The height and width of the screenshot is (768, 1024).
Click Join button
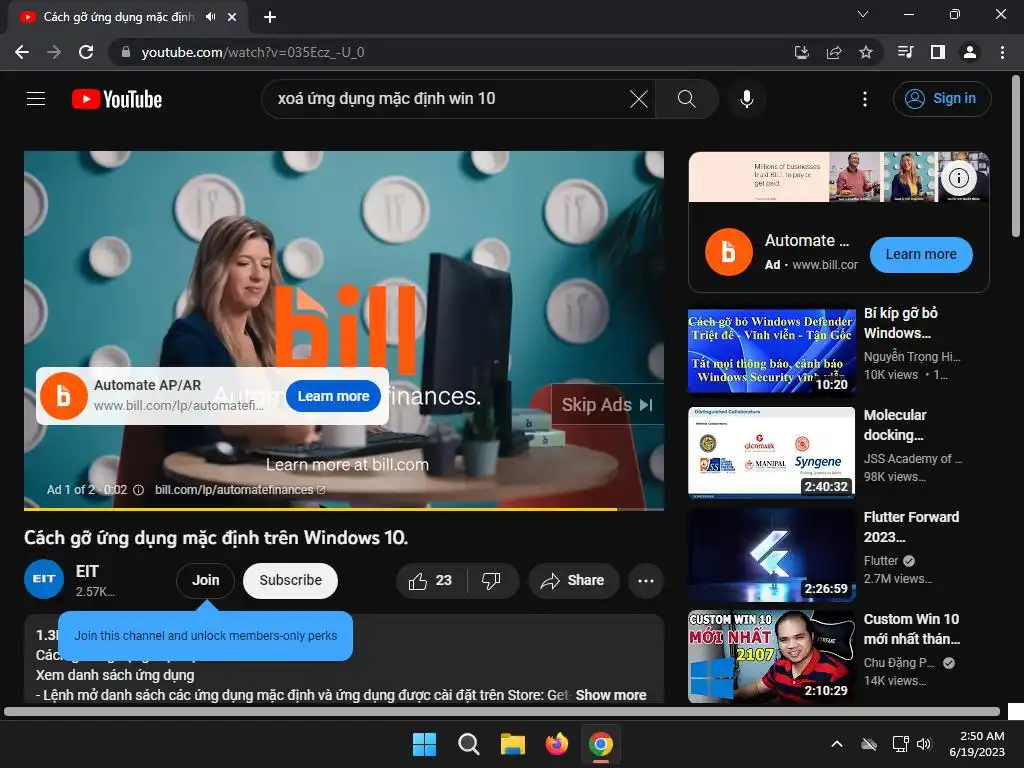click(206, 581)
